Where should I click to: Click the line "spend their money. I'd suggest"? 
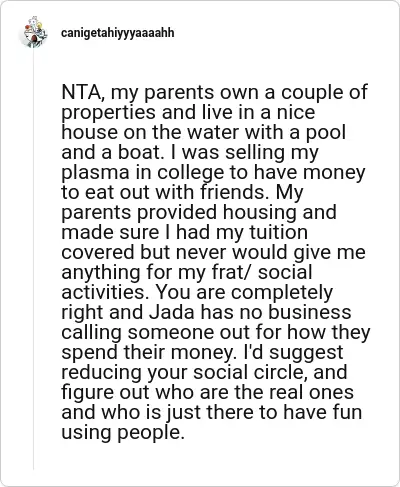202,353
